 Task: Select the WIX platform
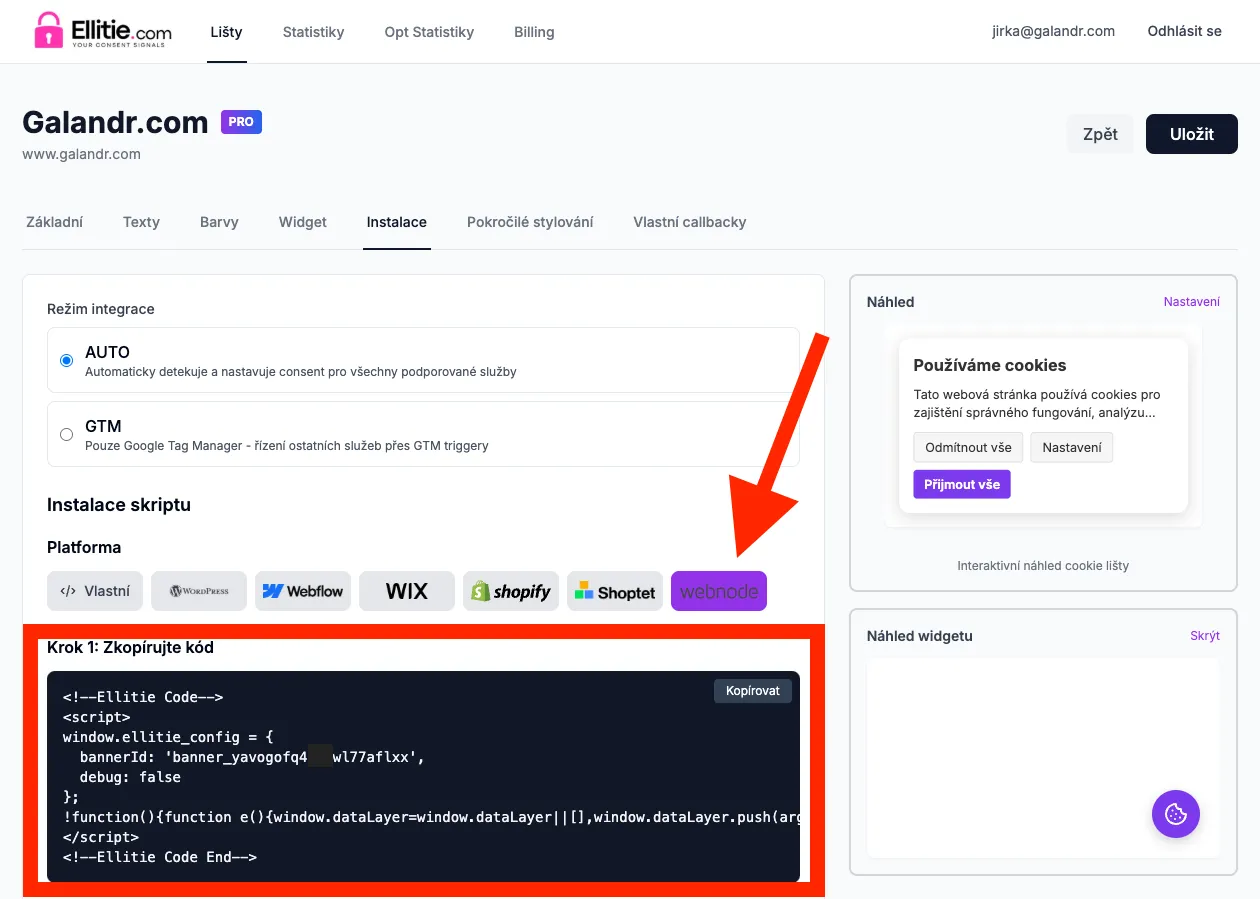406,591
